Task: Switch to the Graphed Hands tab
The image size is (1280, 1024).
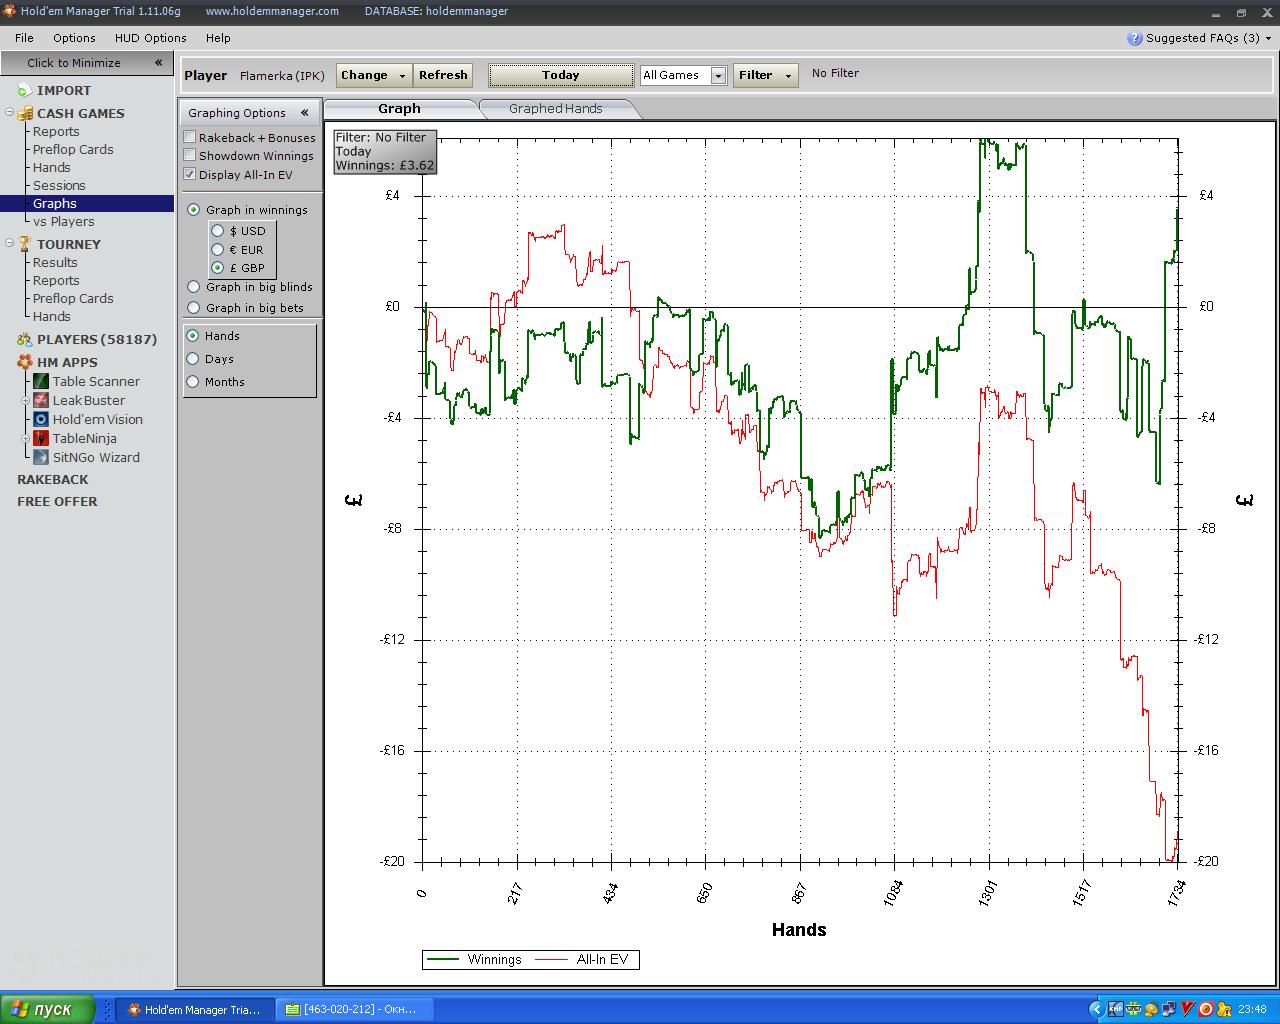Action: tap(555, 109)
